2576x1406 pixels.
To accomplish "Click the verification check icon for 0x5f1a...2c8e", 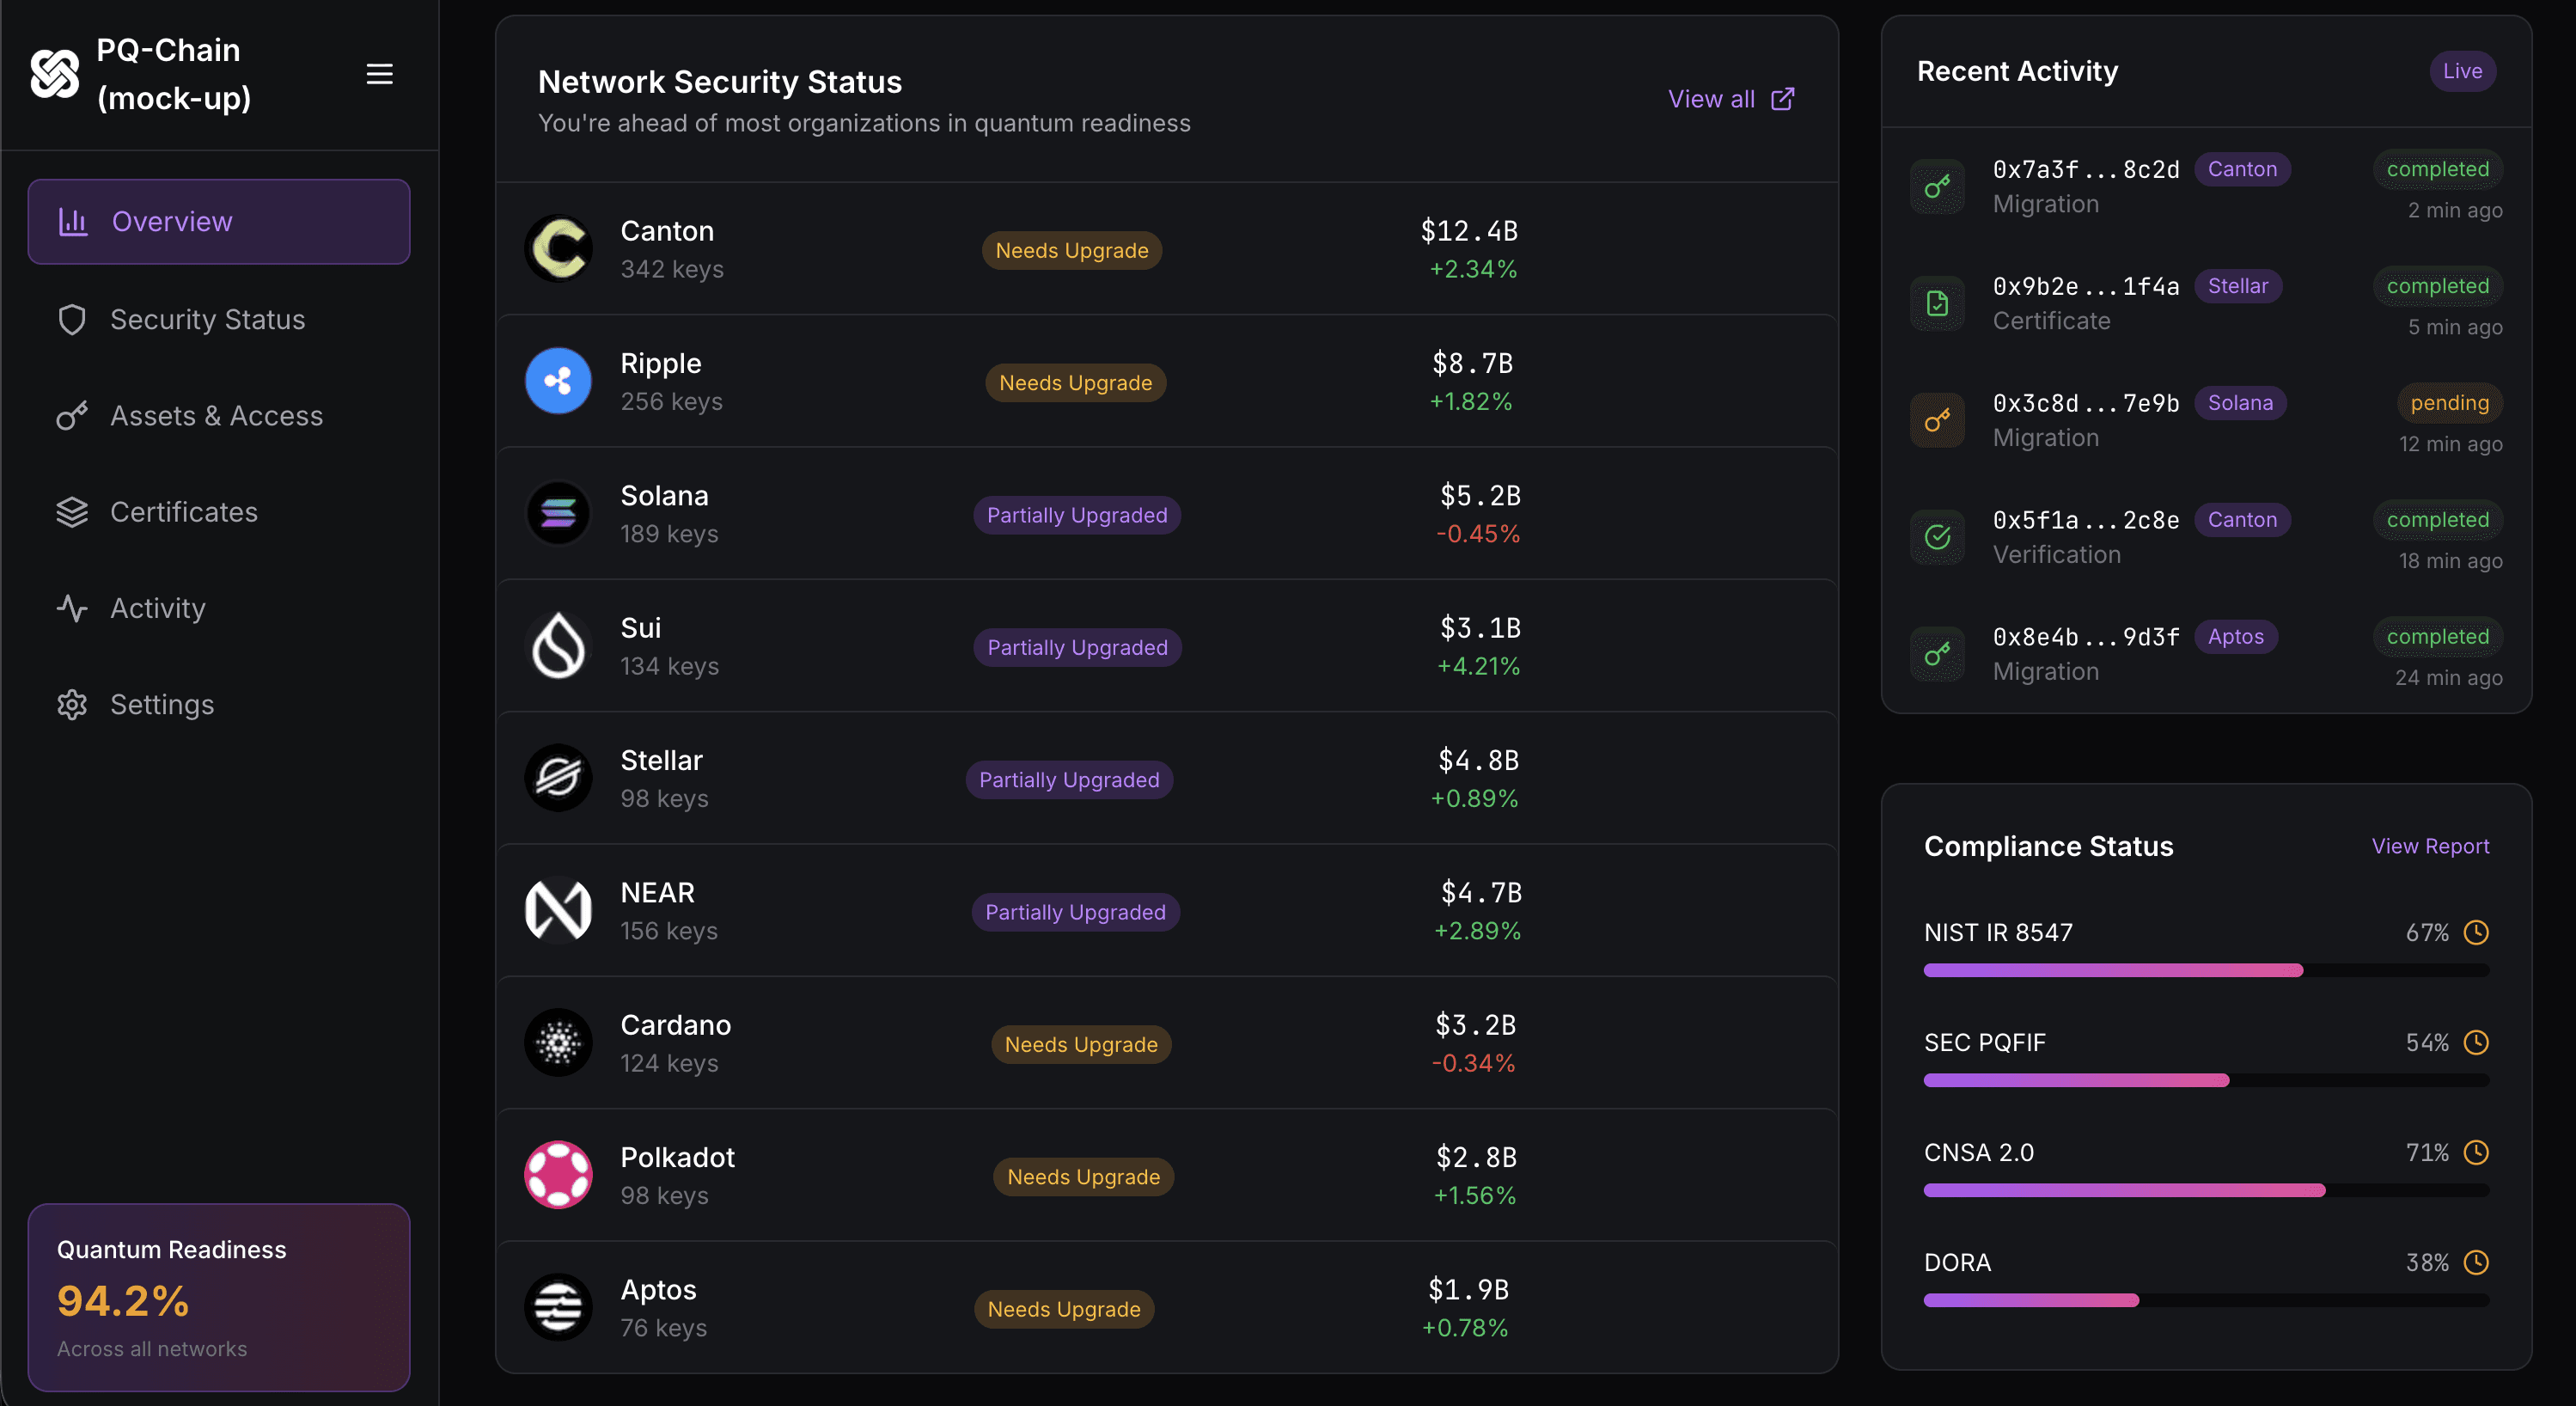I will point(1937,537).
